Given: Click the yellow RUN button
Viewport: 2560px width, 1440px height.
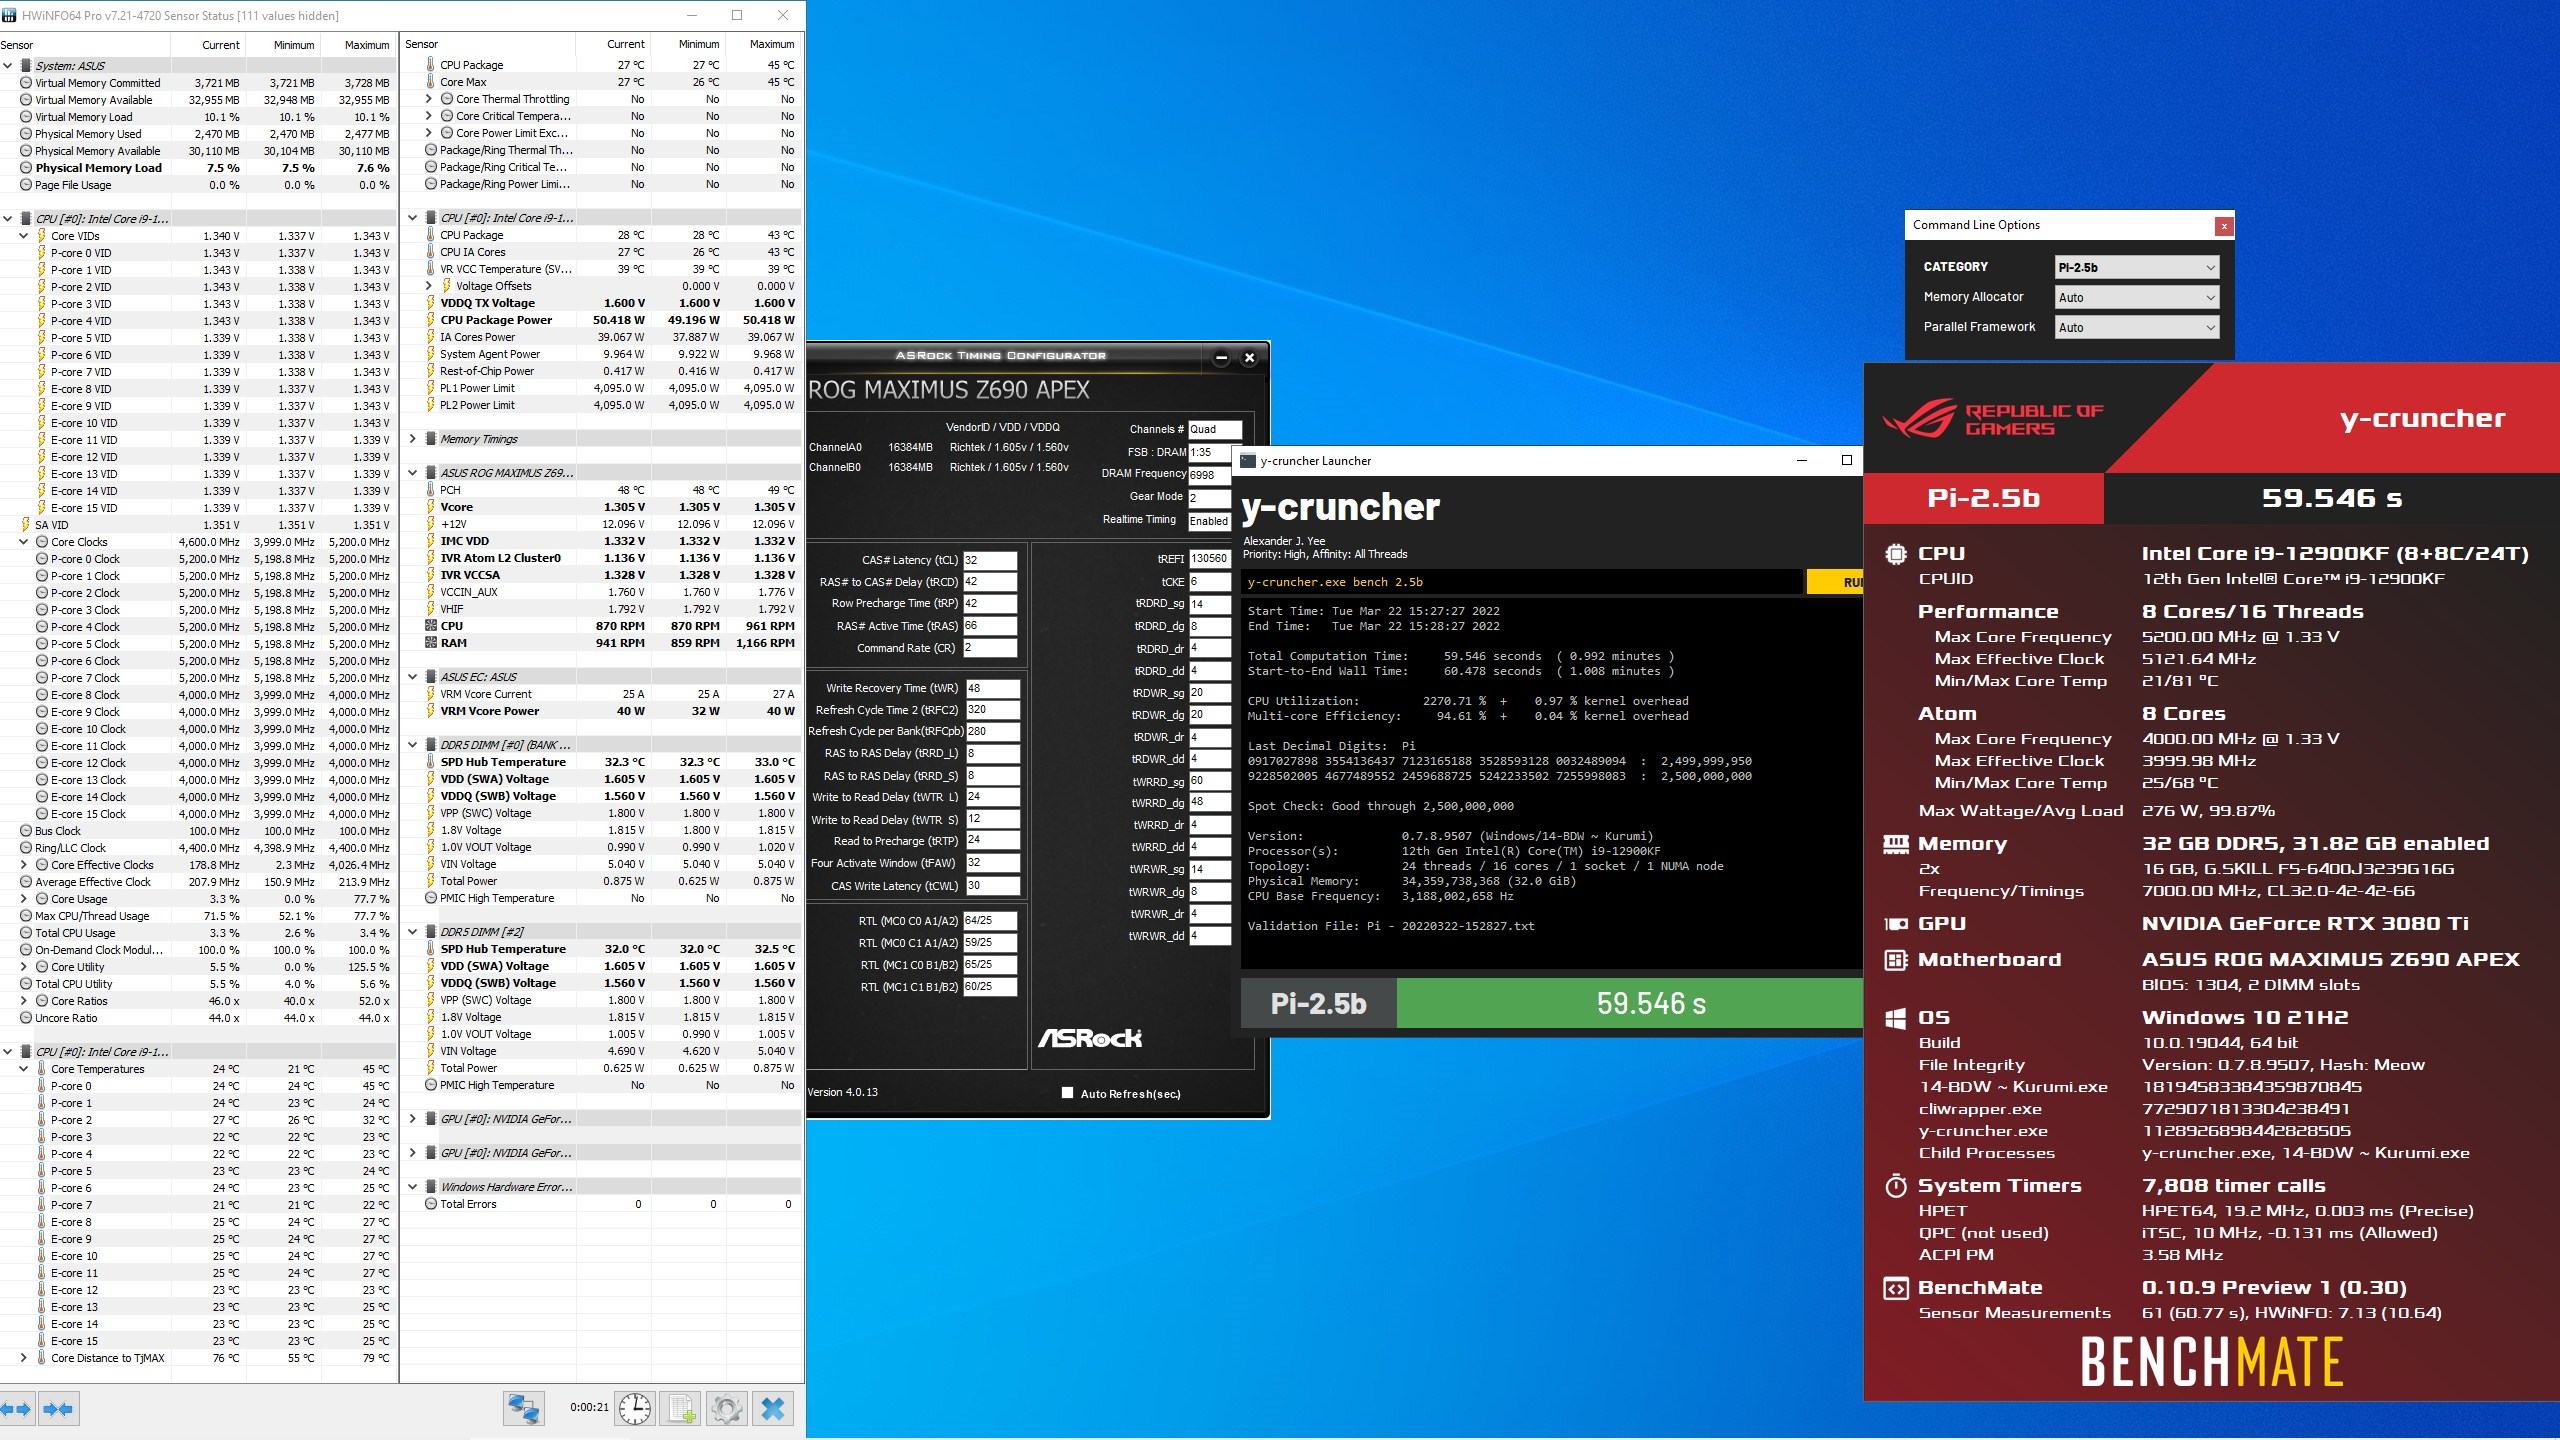Looking at the screenshot, I should pyautogui.click(x=1835, y=582).
